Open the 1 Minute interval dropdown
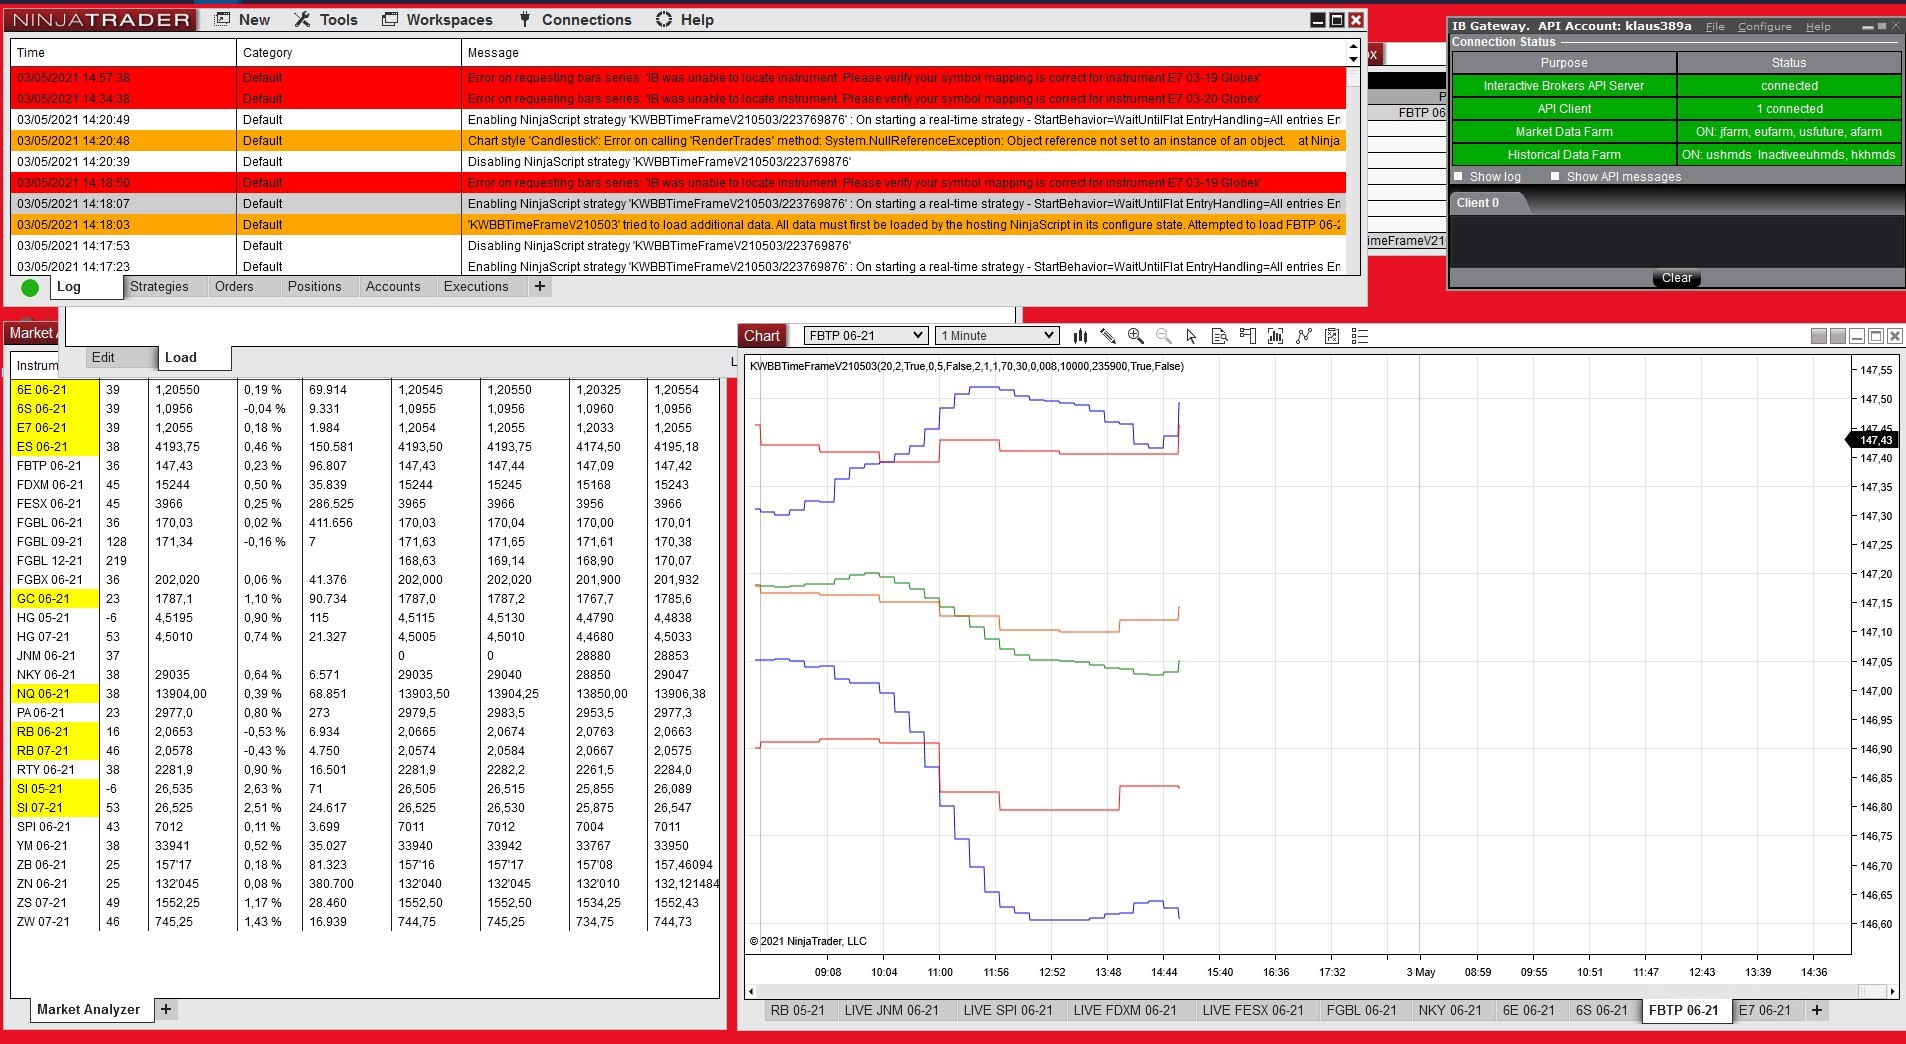The height and width of the screenshot is (1044, 1906). (x=997, y=336)
